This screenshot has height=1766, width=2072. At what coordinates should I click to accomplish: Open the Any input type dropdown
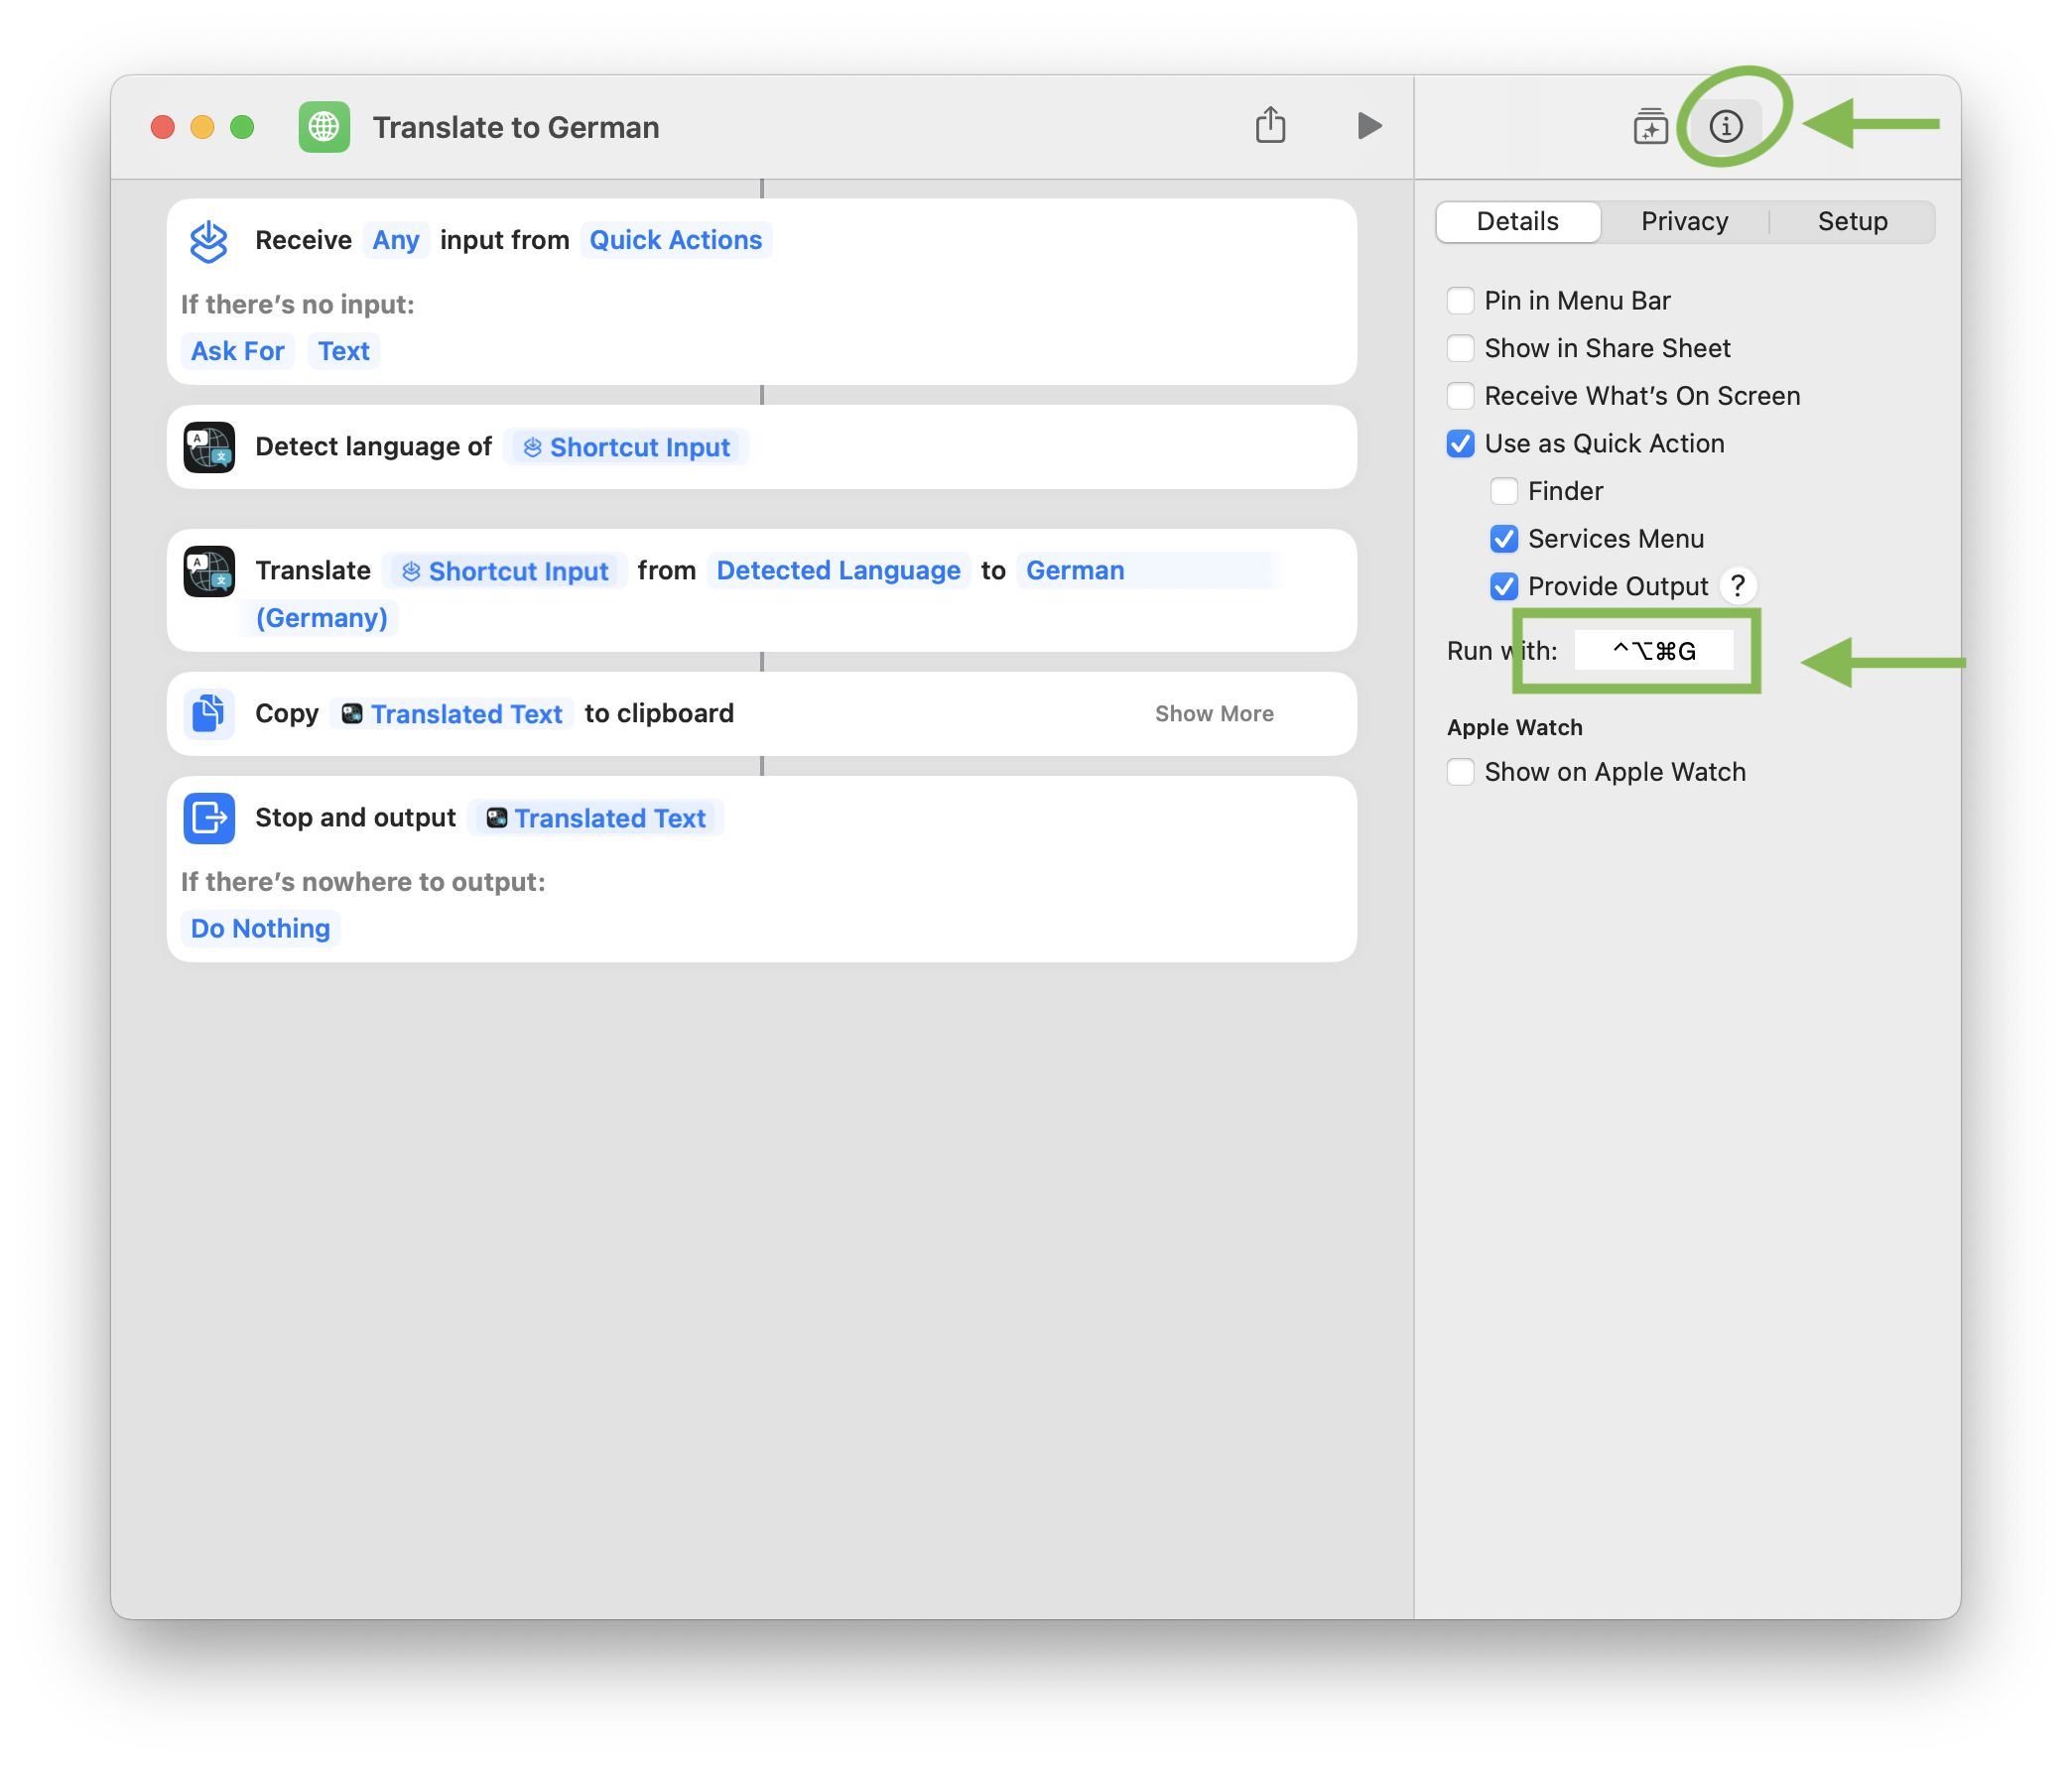396,241
